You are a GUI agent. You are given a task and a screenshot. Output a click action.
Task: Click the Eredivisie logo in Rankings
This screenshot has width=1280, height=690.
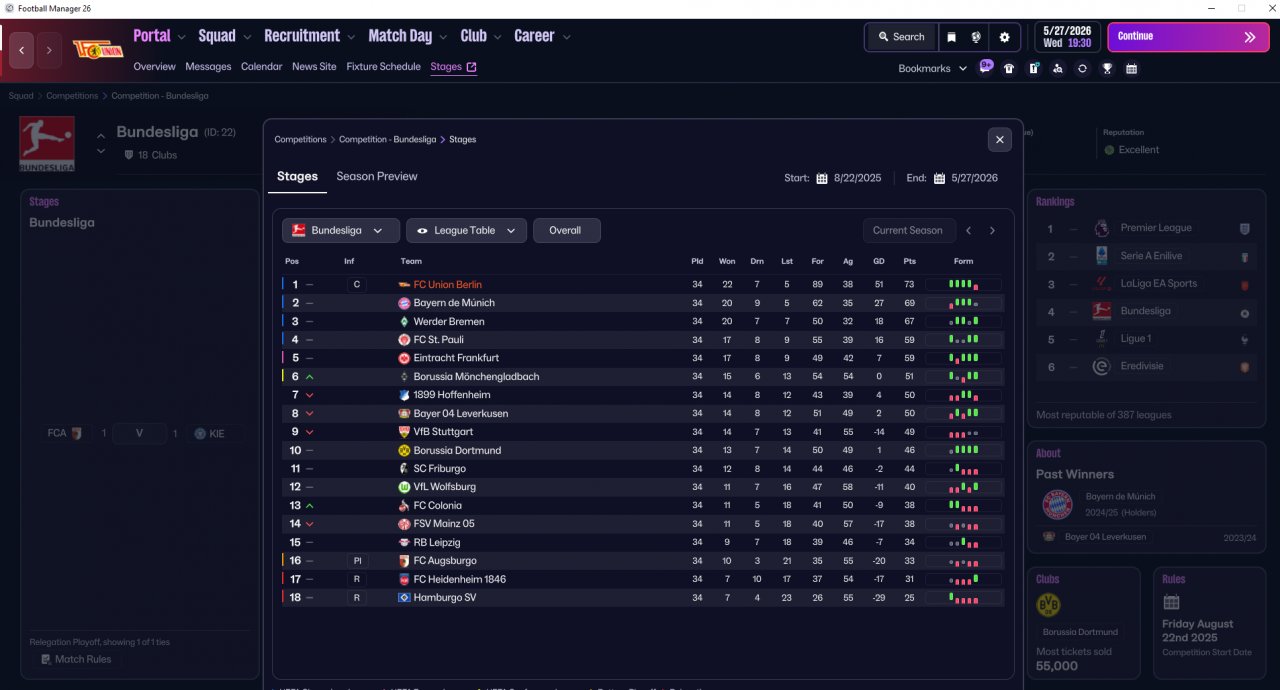(x=1102, y=367)
